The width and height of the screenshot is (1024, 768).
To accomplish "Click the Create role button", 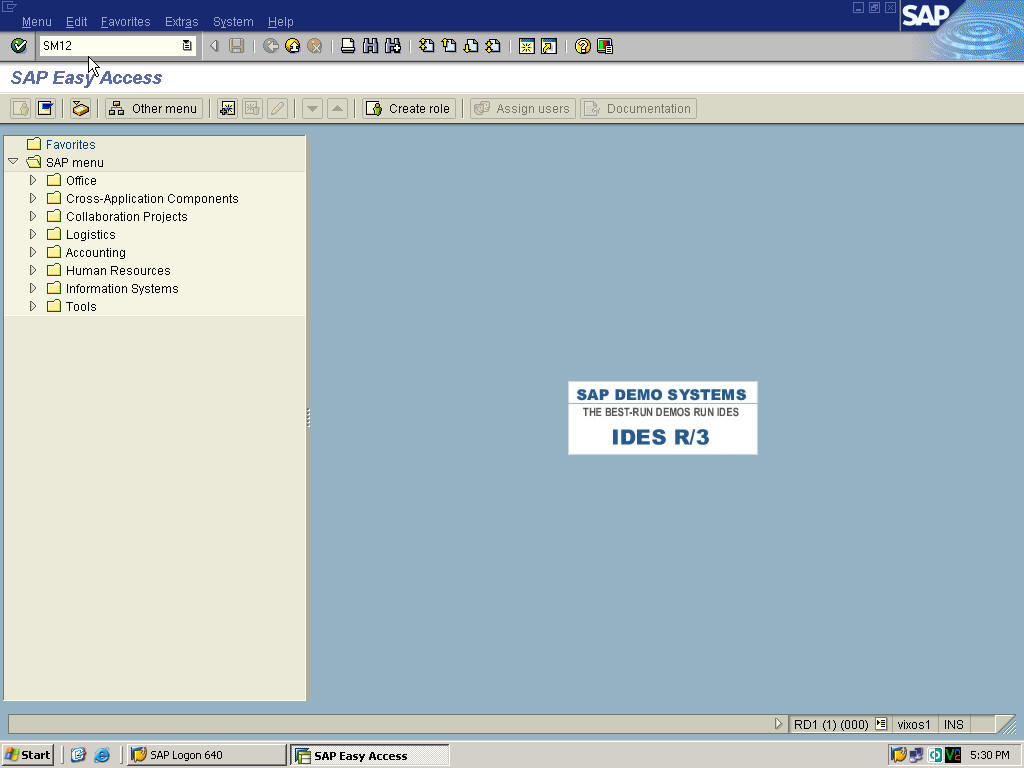I will tap(408, 108).
